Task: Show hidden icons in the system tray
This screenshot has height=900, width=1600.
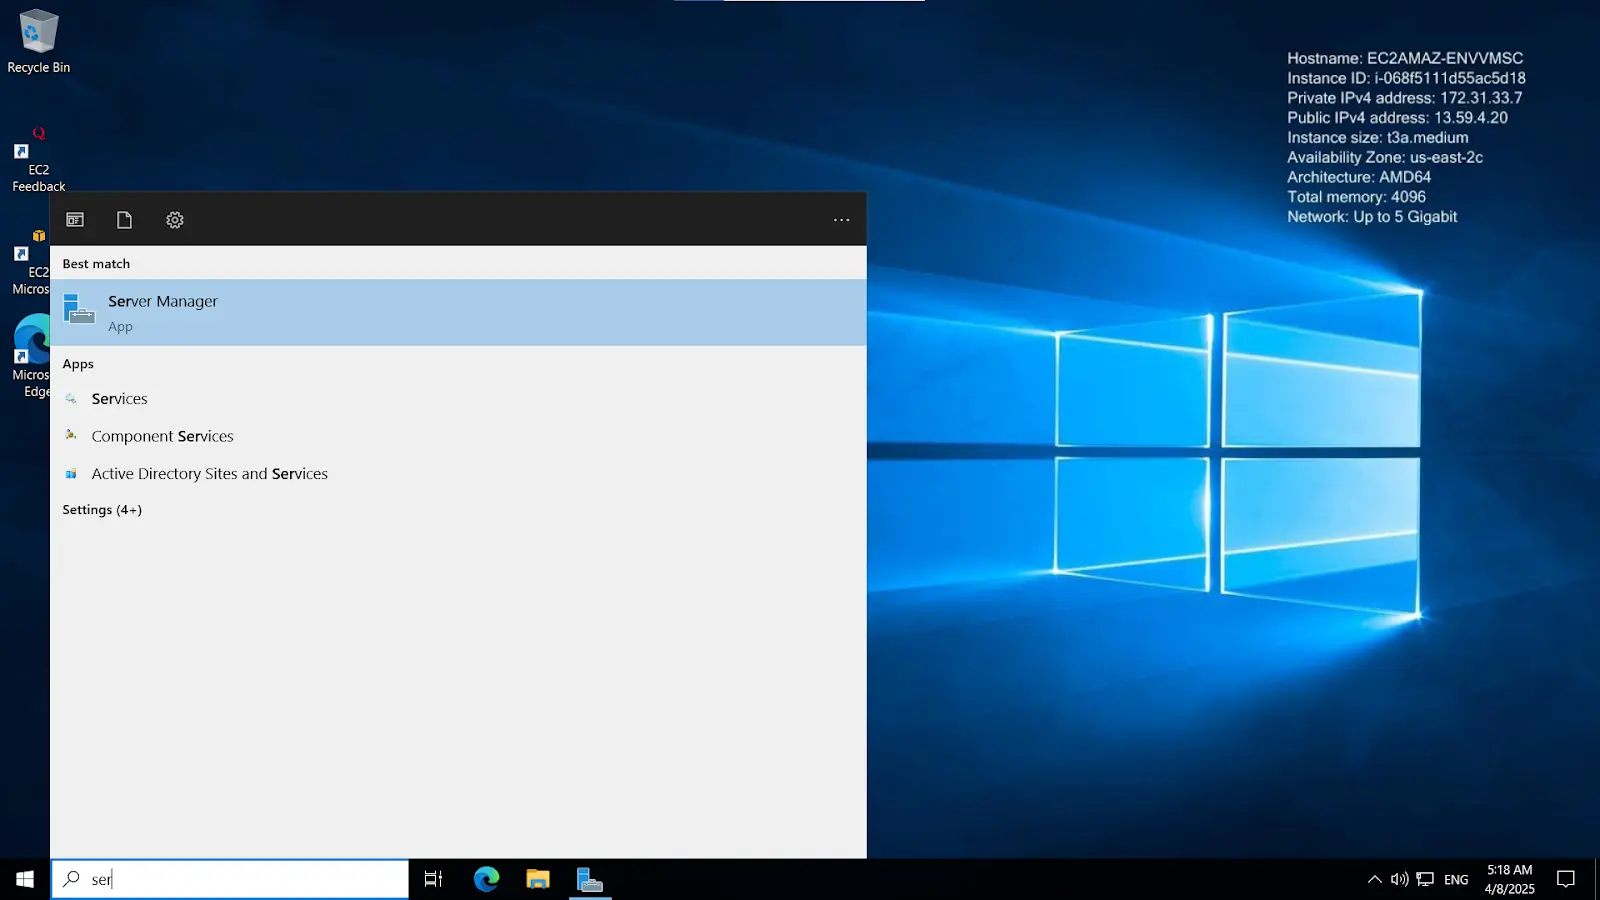Action: (1374, 879)
